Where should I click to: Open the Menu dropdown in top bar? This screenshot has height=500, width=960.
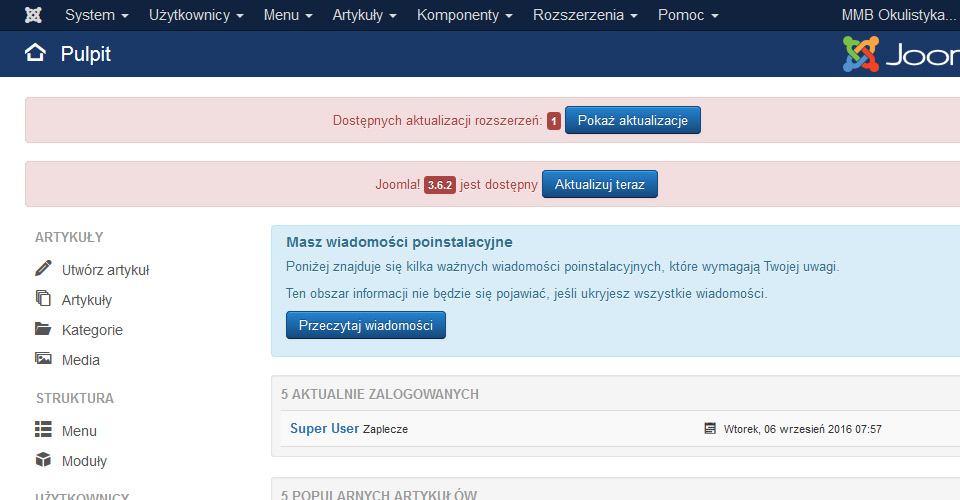288,15
